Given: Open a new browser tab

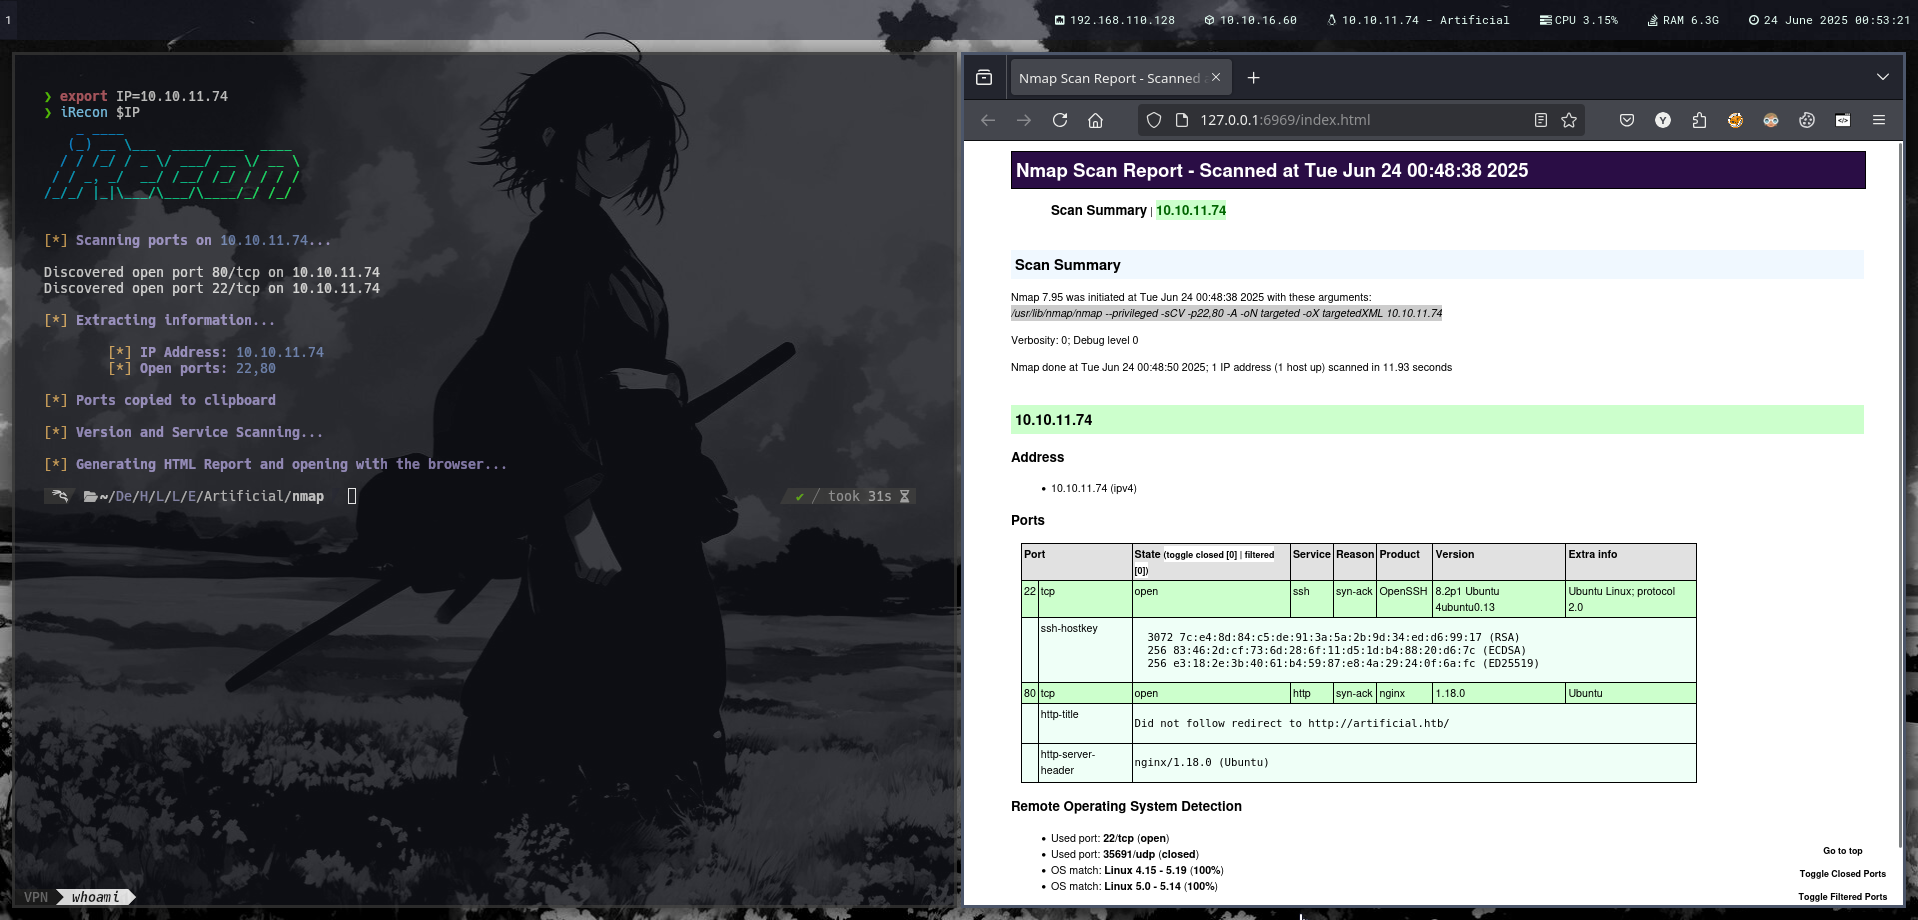Looking at the screenshot, I should pyautogui.click(x=1254, y=78).
